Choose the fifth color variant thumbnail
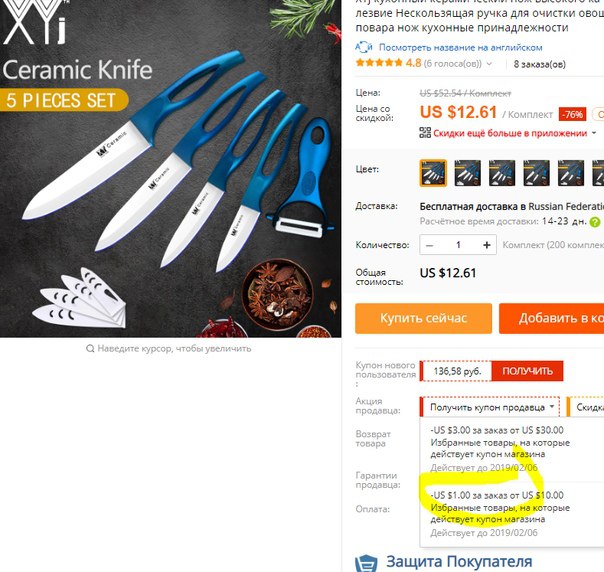The height and width of the screenshot is (572, 604). [571, 173]
